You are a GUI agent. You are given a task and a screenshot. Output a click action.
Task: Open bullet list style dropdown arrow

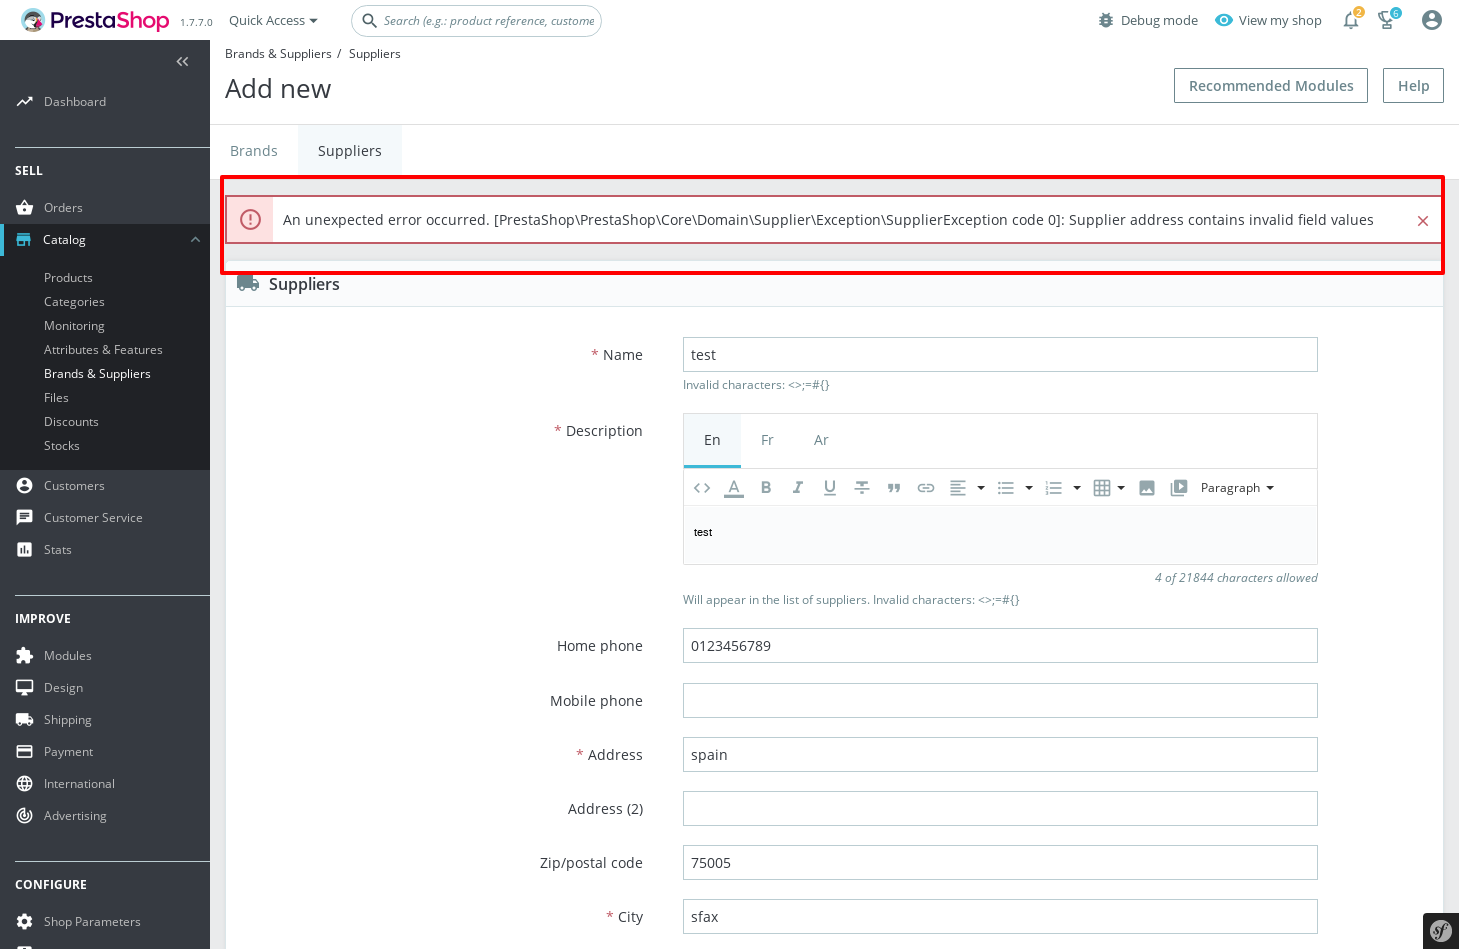tap(1029, 488)
